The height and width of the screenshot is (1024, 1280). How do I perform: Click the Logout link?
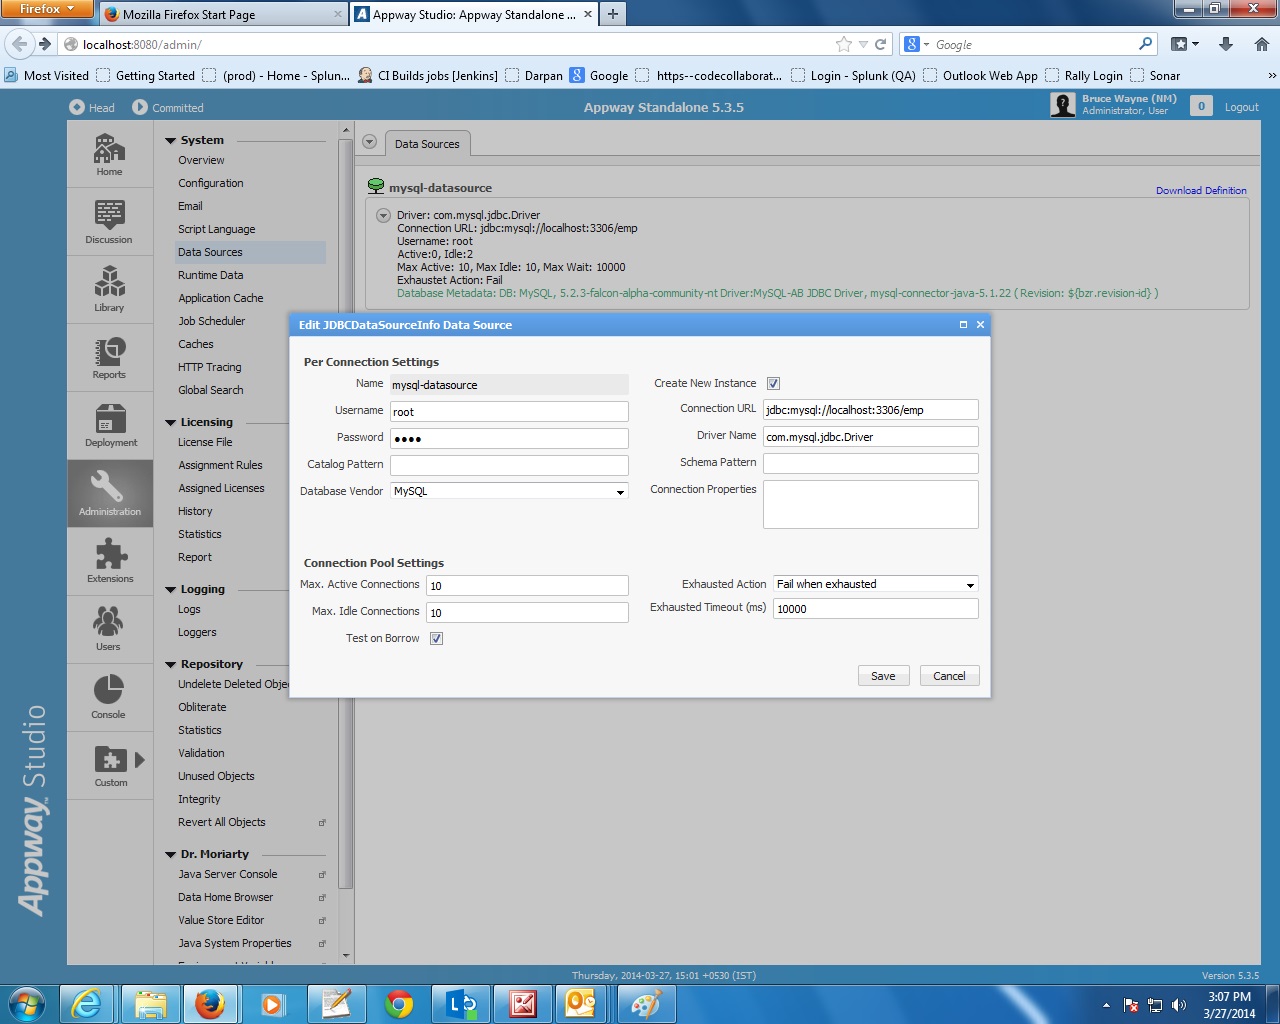(x=1242, y=107)
